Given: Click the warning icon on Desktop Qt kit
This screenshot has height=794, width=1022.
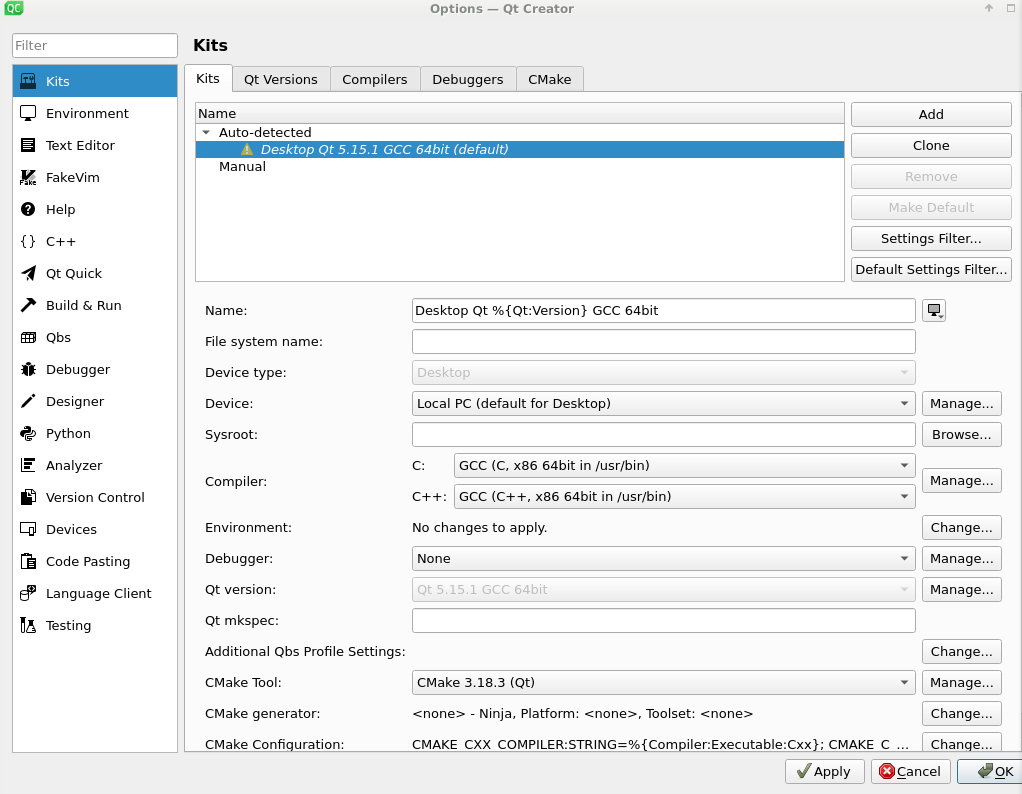Looking at the screenshot, I should coord(246,149).
